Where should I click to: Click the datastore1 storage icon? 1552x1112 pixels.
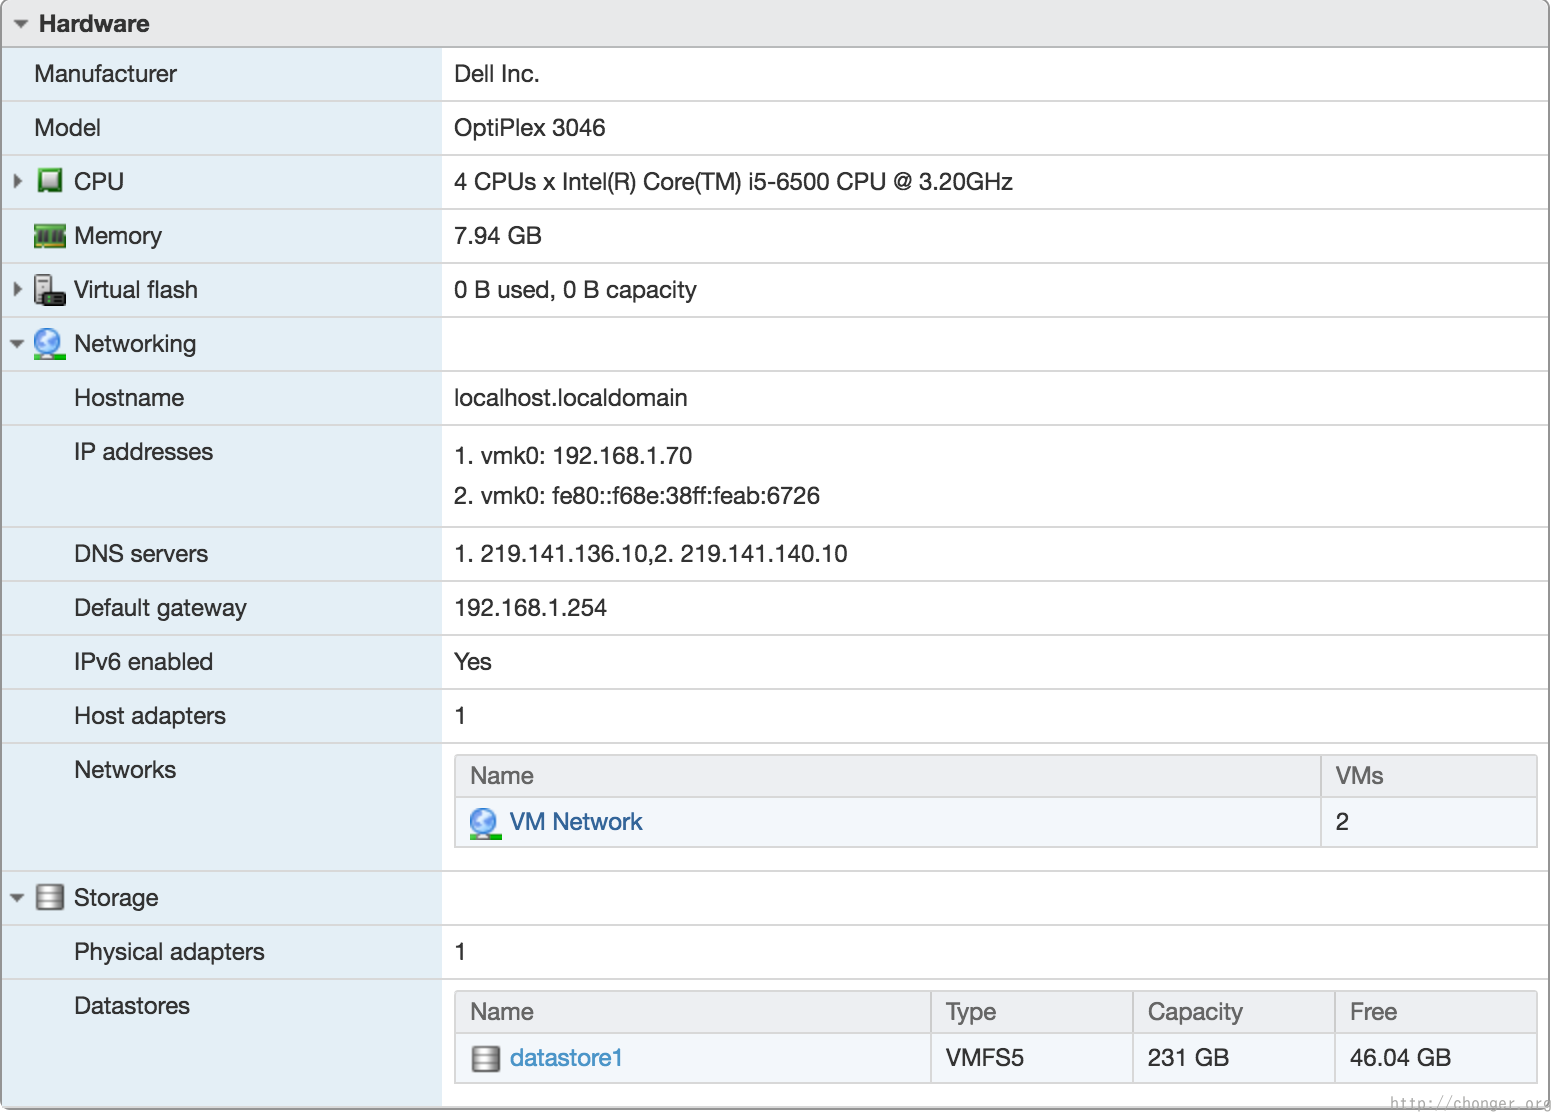click(486, 1058)
